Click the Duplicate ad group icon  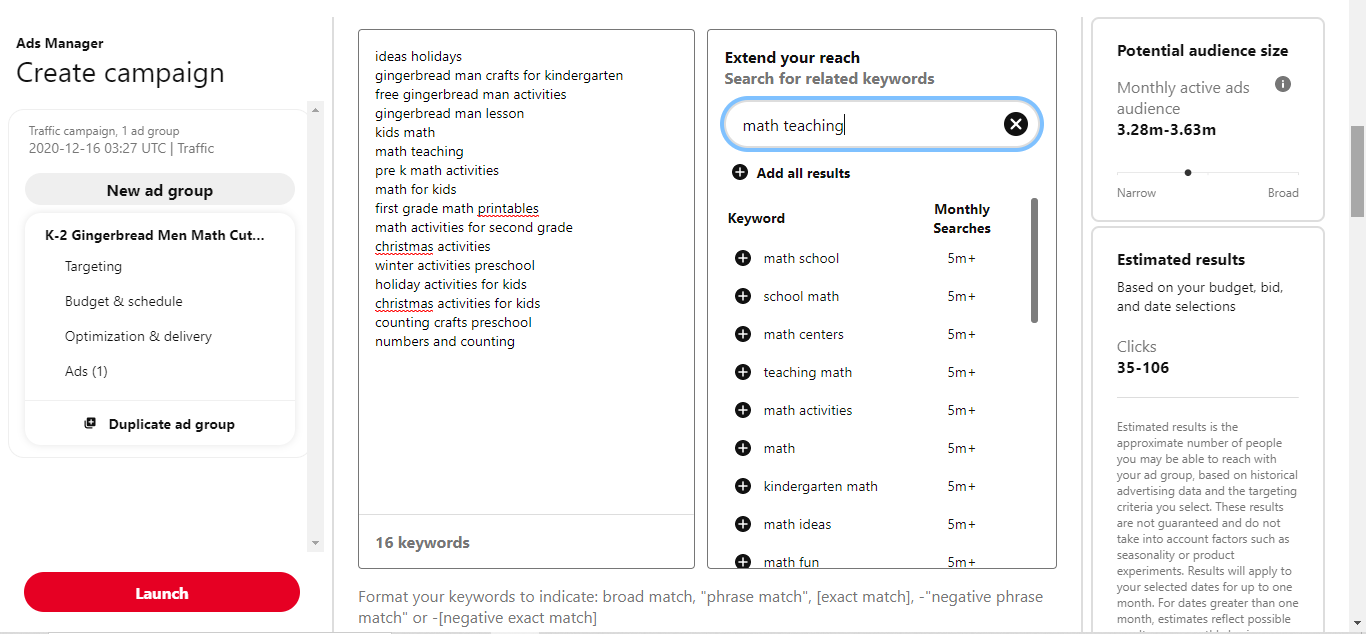90,424
